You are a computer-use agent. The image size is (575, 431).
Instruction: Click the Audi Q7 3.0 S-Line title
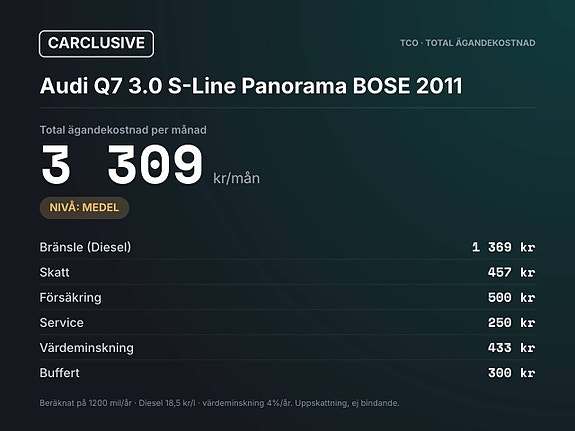[251, 86]
